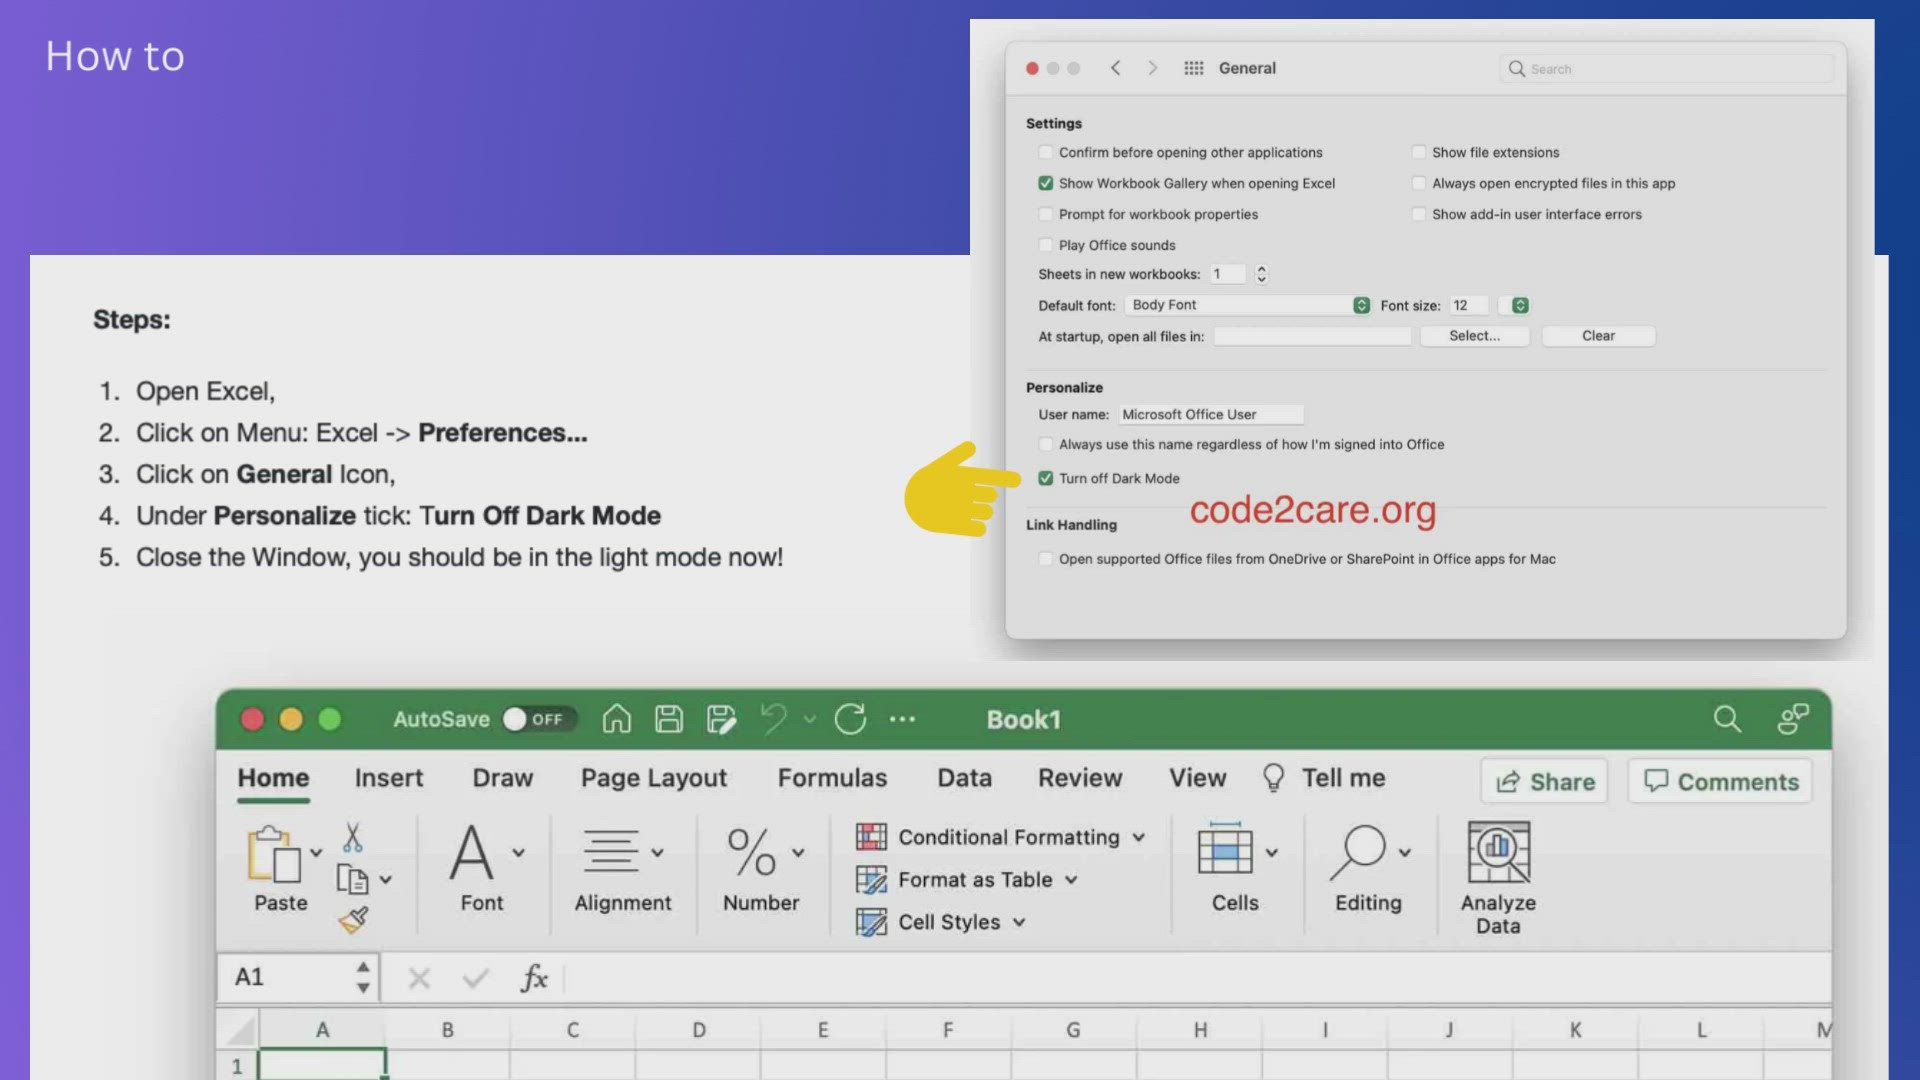Click the Copy icon in ribbon

point(352,879)
